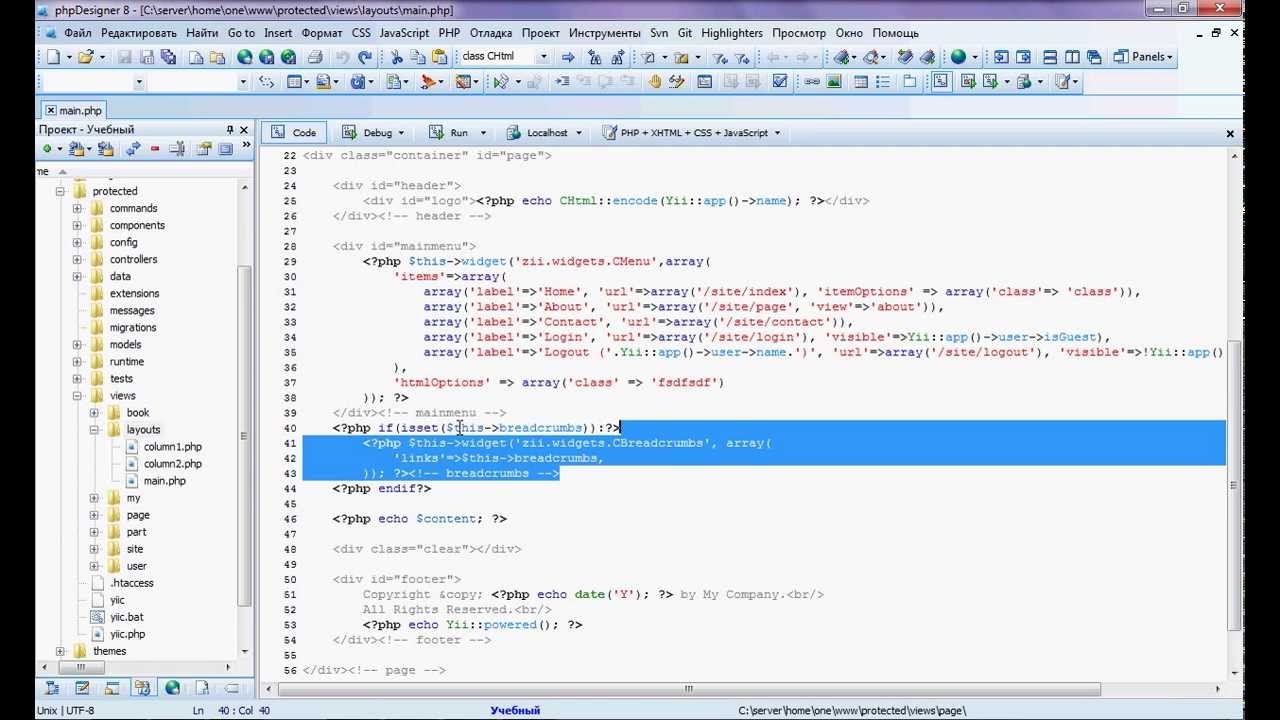1280x720 pixels.
Task: Click the UTF-8 encoding status text
Action: [80, 710]
